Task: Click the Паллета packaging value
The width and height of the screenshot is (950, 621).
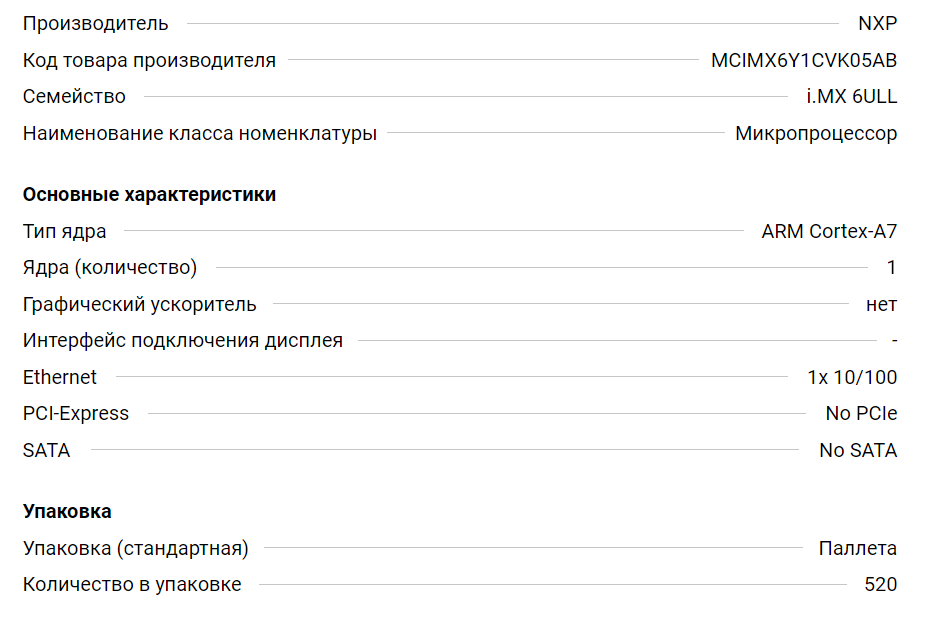Action: (857, 549)
